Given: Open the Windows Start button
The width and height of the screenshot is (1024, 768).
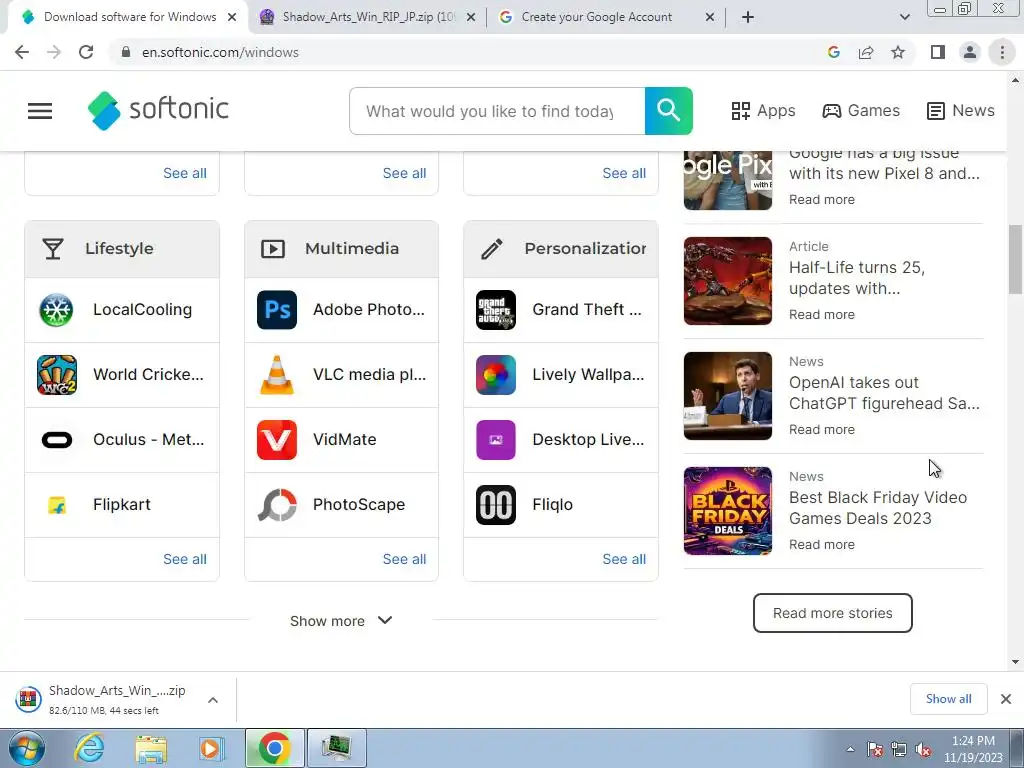Looking at the screenshot, I should tap(27, 748).
